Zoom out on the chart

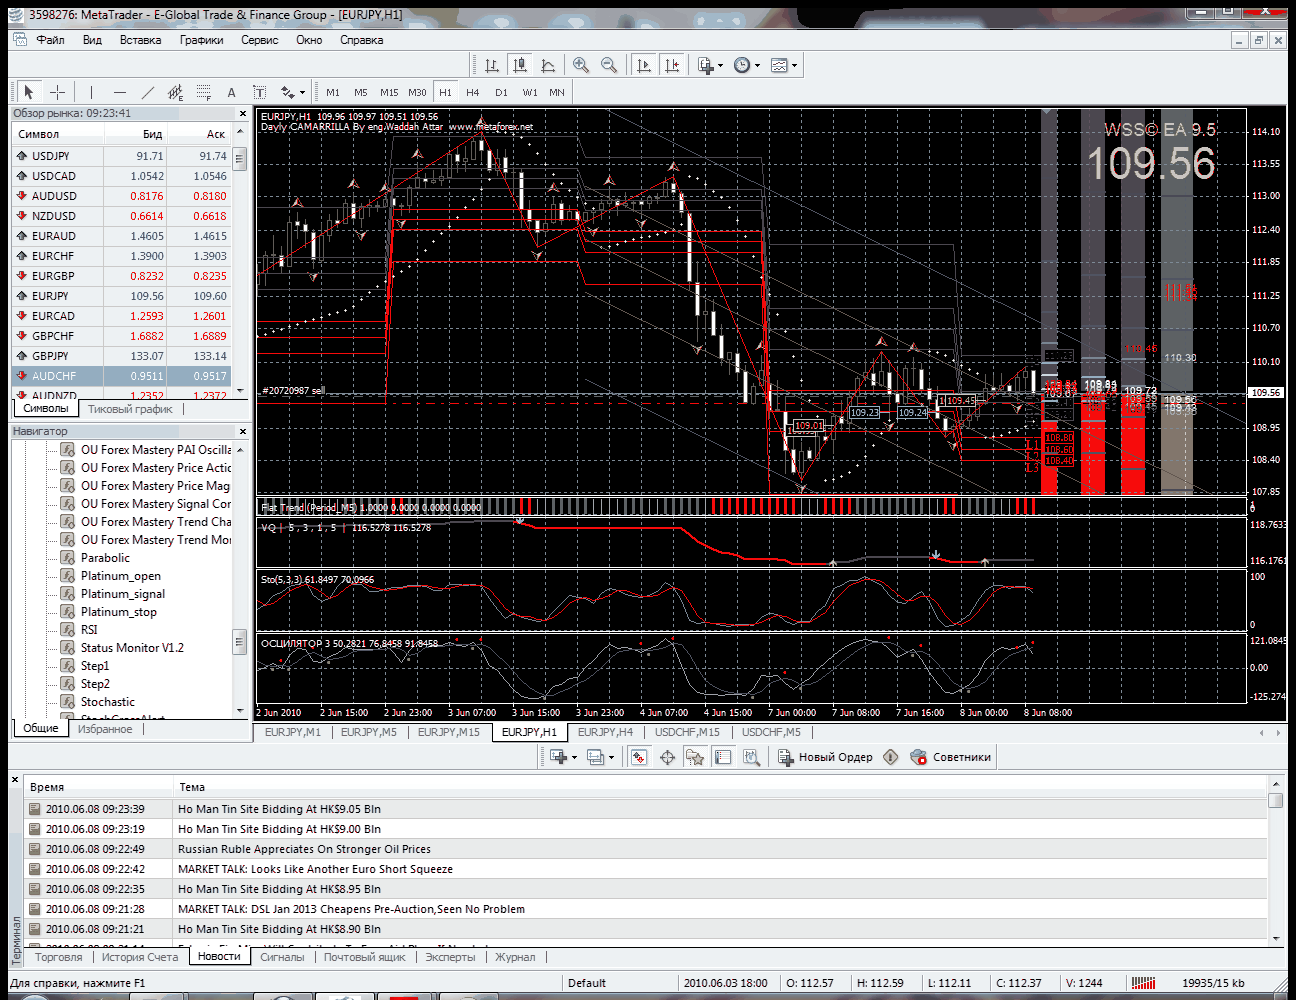609,65
